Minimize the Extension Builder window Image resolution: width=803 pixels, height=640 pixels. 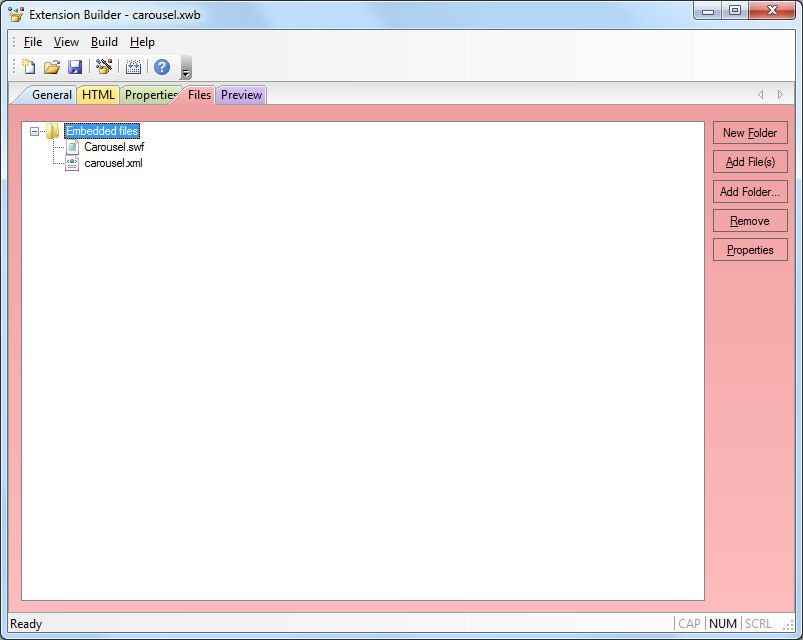pos(708,11)
